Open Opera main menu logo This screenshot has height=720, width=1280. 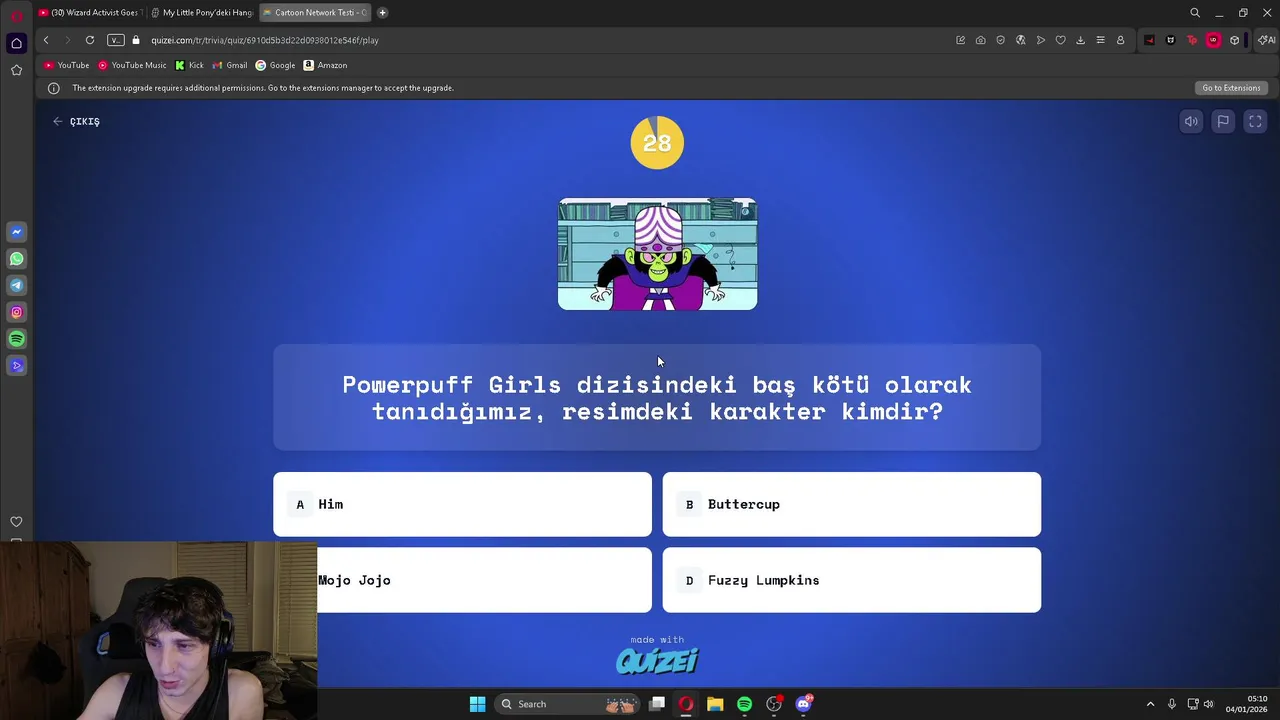click(x=16, y=15)
